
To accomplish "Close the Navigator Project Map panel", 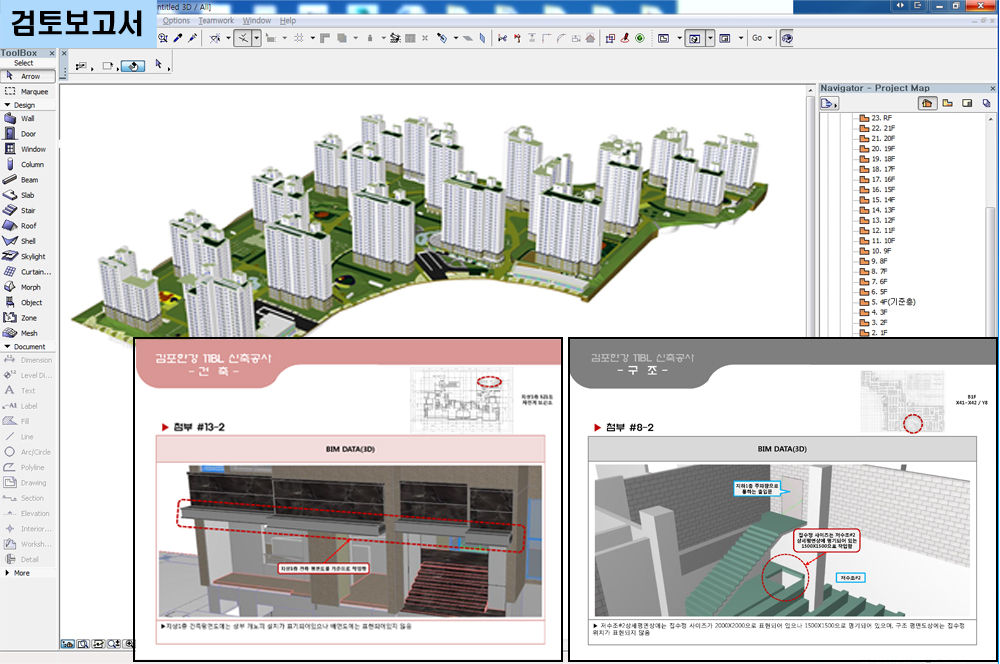I will pyautogui.click(x=992, y=89).
